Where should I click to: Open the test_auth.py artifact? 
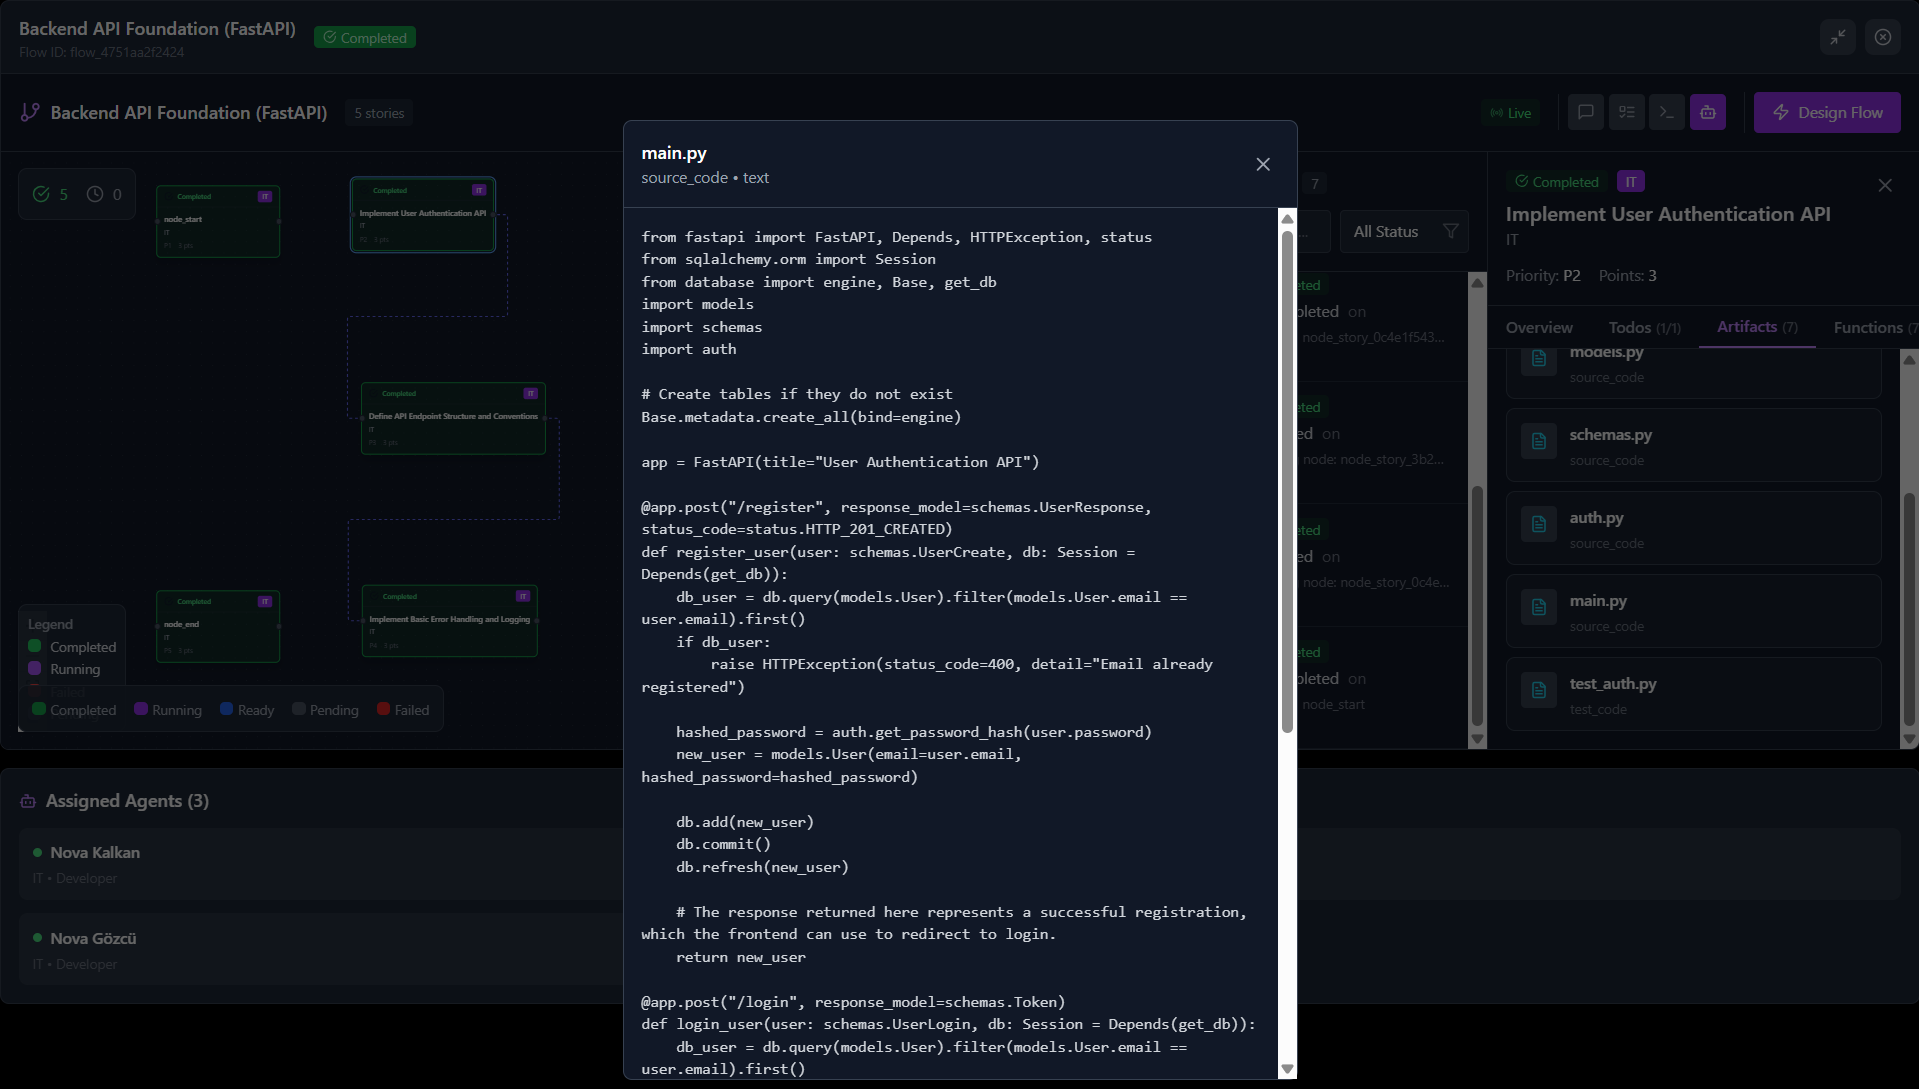1694,695
